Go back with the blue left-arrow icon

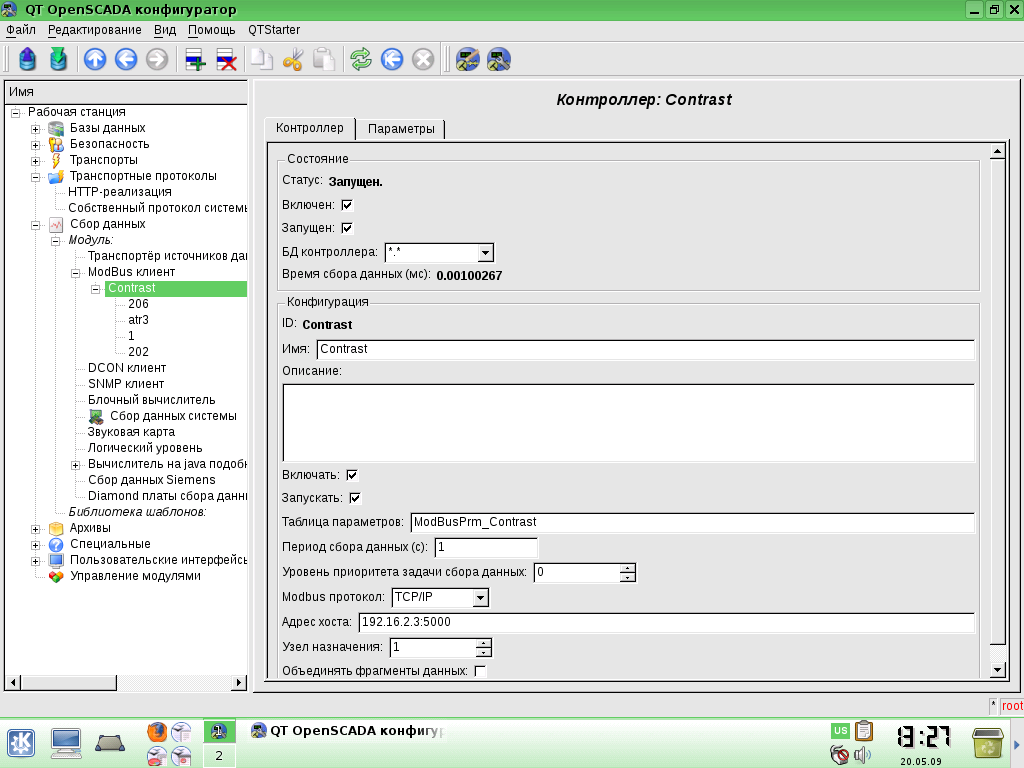click(126, 60)
